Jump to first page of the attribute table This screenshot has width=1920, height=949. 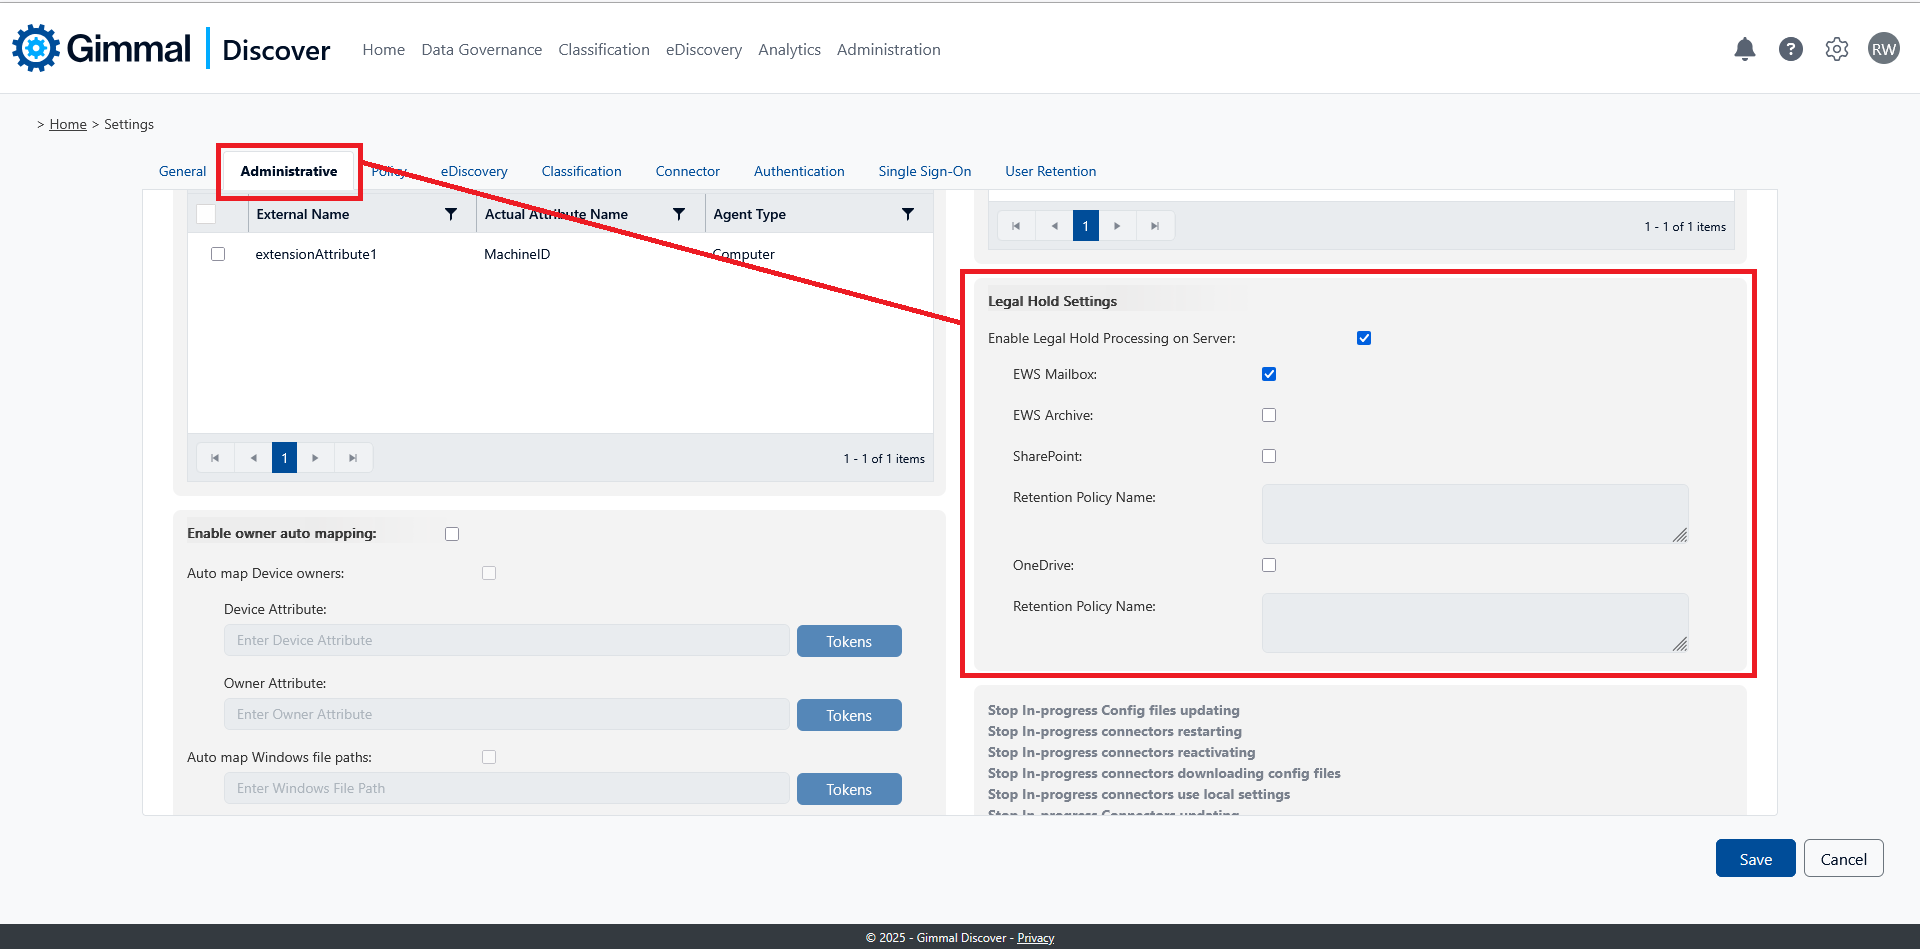tap(215, 457)
